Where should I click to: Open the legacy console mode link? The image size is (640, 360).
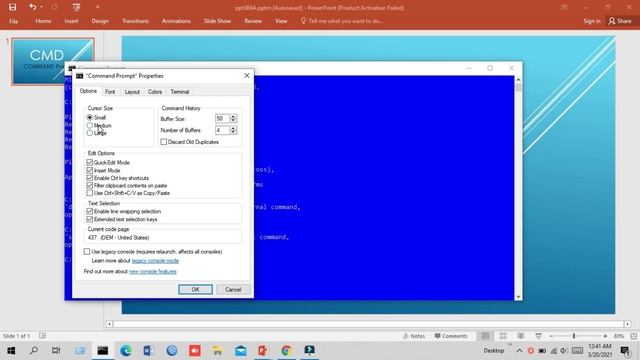[x=155, y=261]
